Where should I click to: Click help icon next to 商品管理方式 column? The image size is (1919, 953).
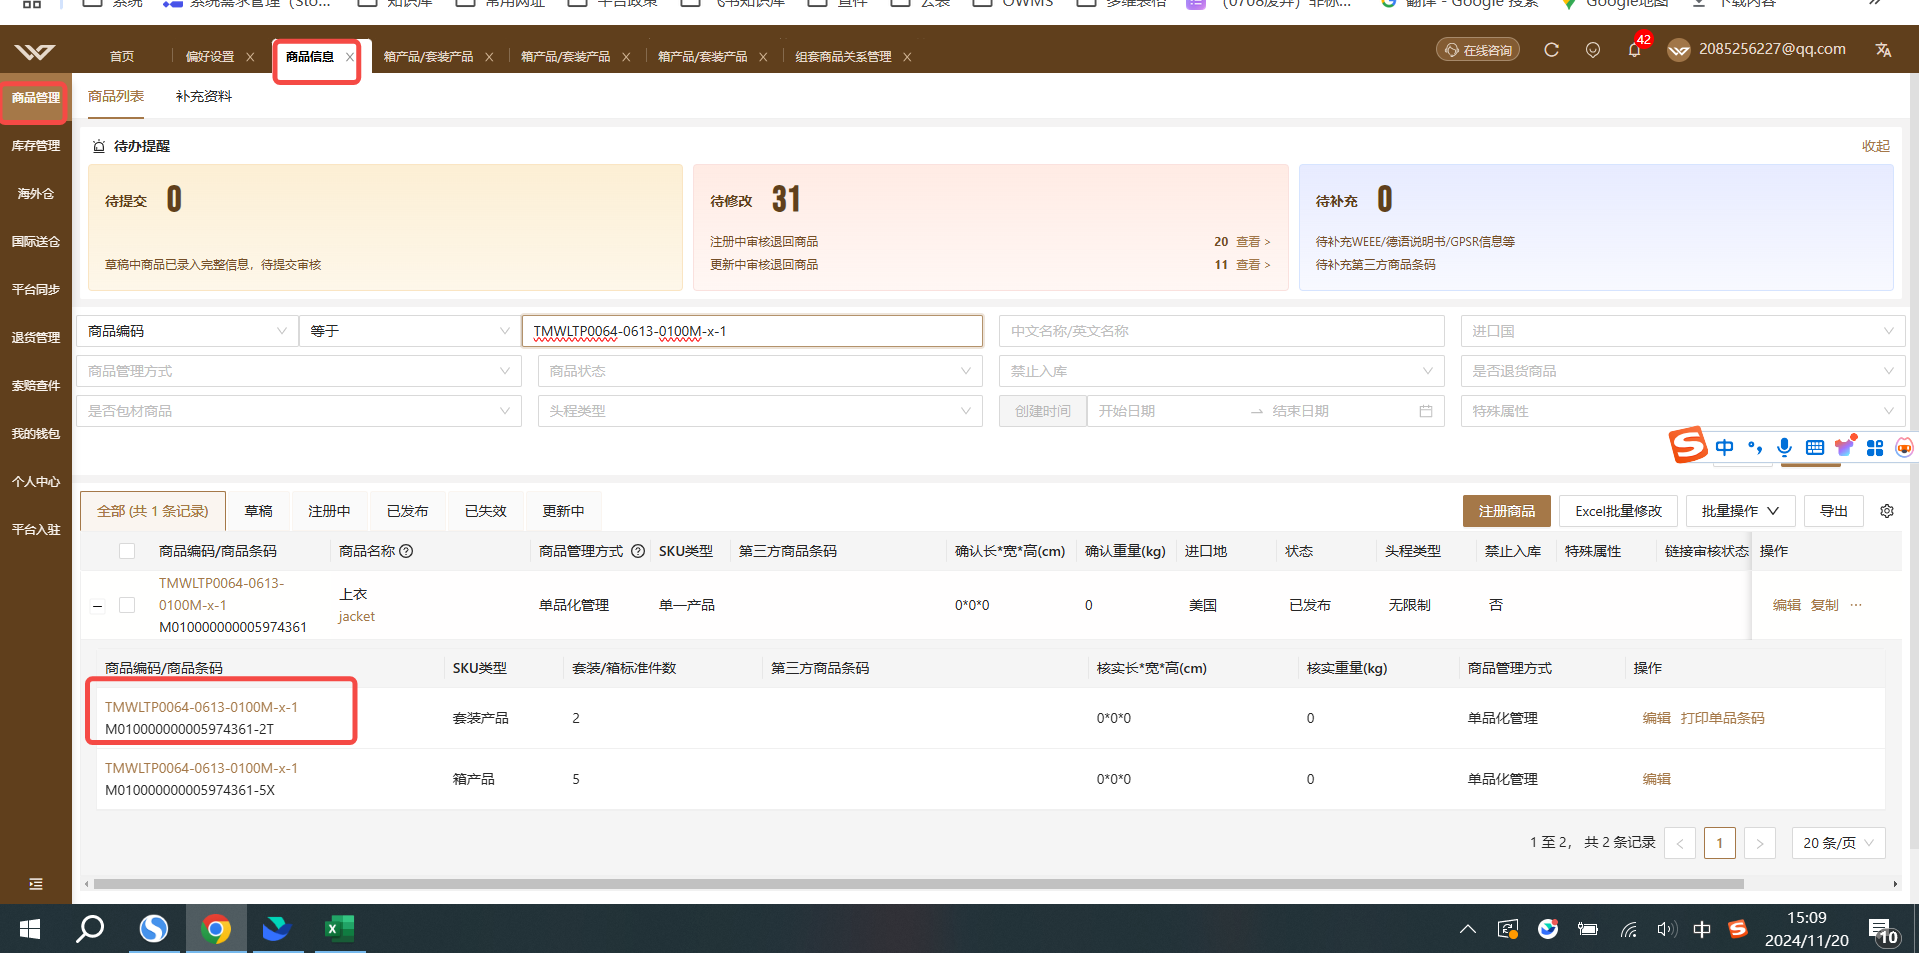click(638, 551)
